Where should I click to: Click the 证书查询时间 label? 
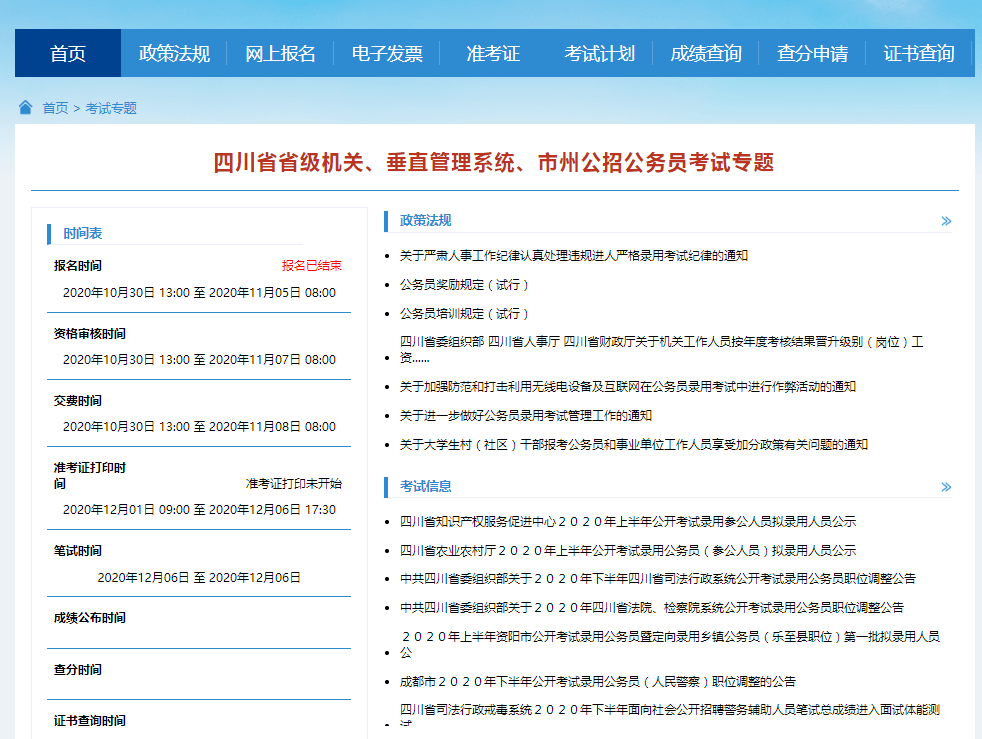pos(90,721)
